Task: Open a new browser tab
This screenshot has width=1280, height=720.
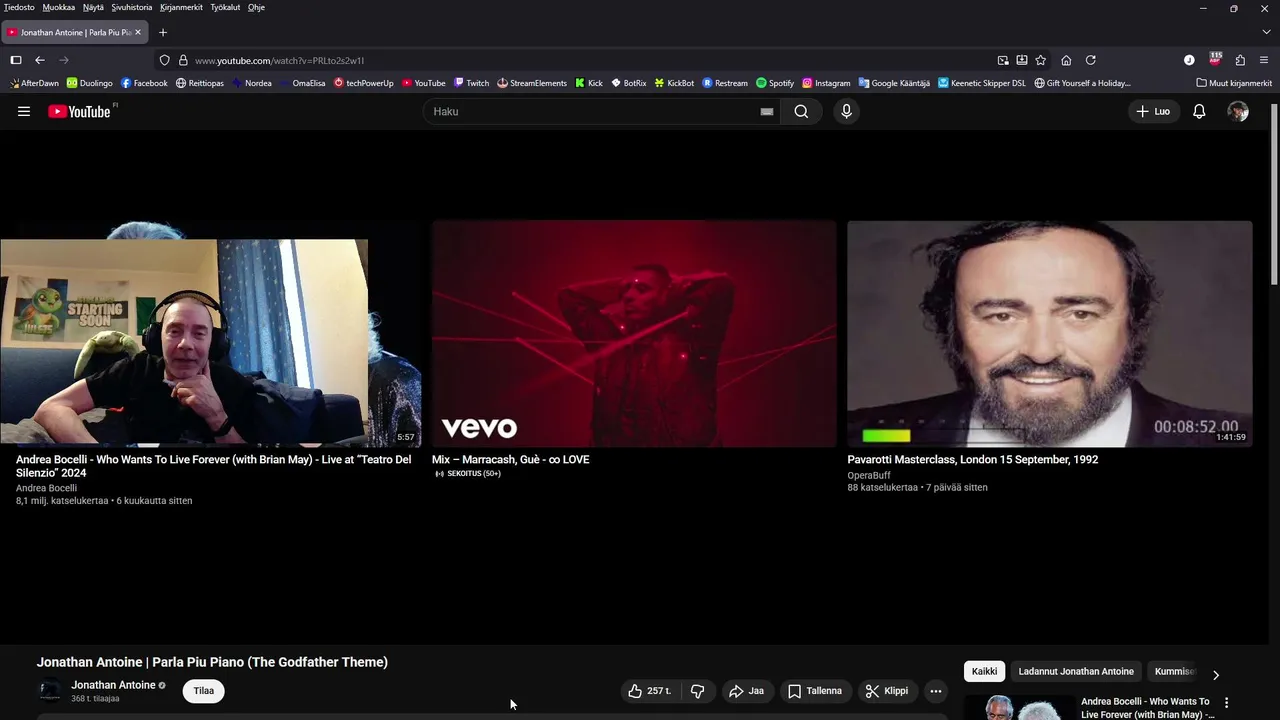Action: [x=163, y=32]
